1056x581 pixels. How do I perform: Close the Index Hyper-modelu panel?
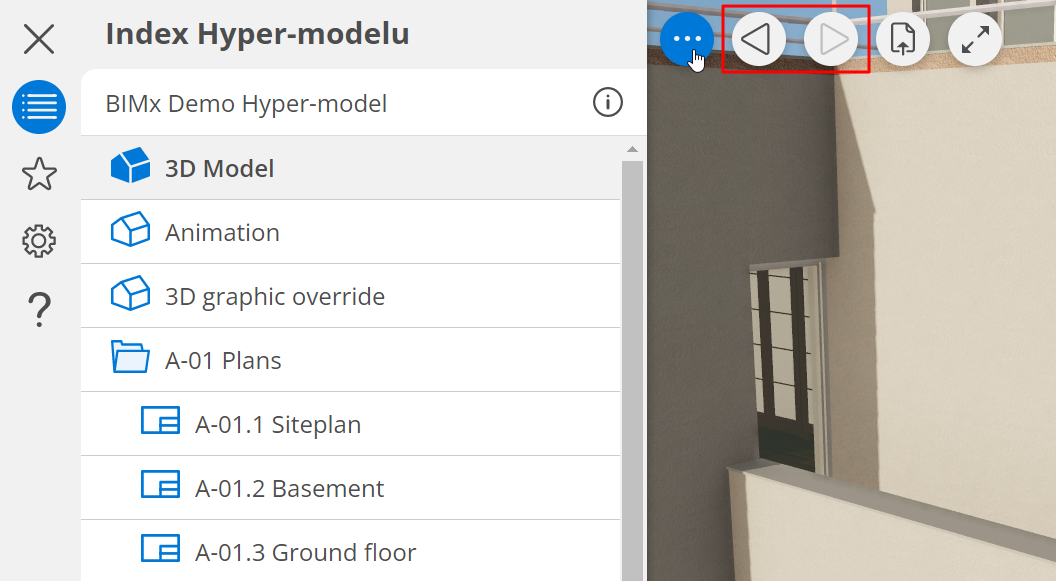point(39,38)
